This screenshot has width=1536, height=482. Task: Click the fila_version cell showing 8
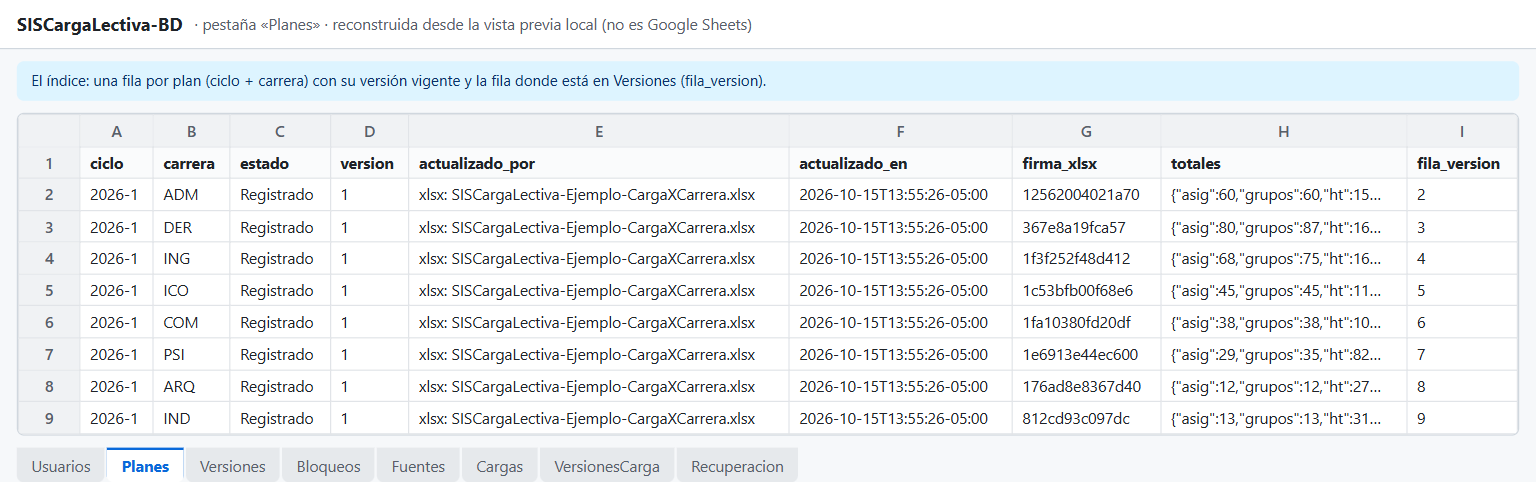[1462, 387]
